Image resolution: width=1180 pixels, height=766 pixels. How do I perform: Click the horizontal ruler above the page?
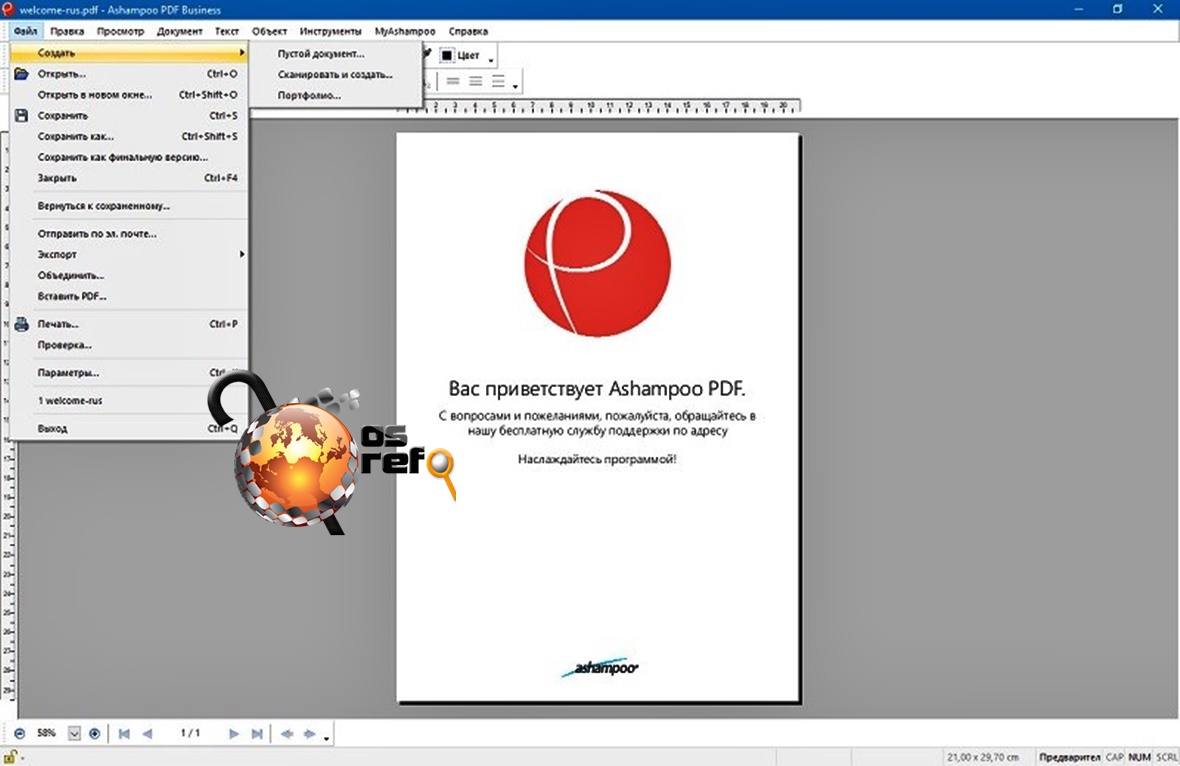(599, 107)
